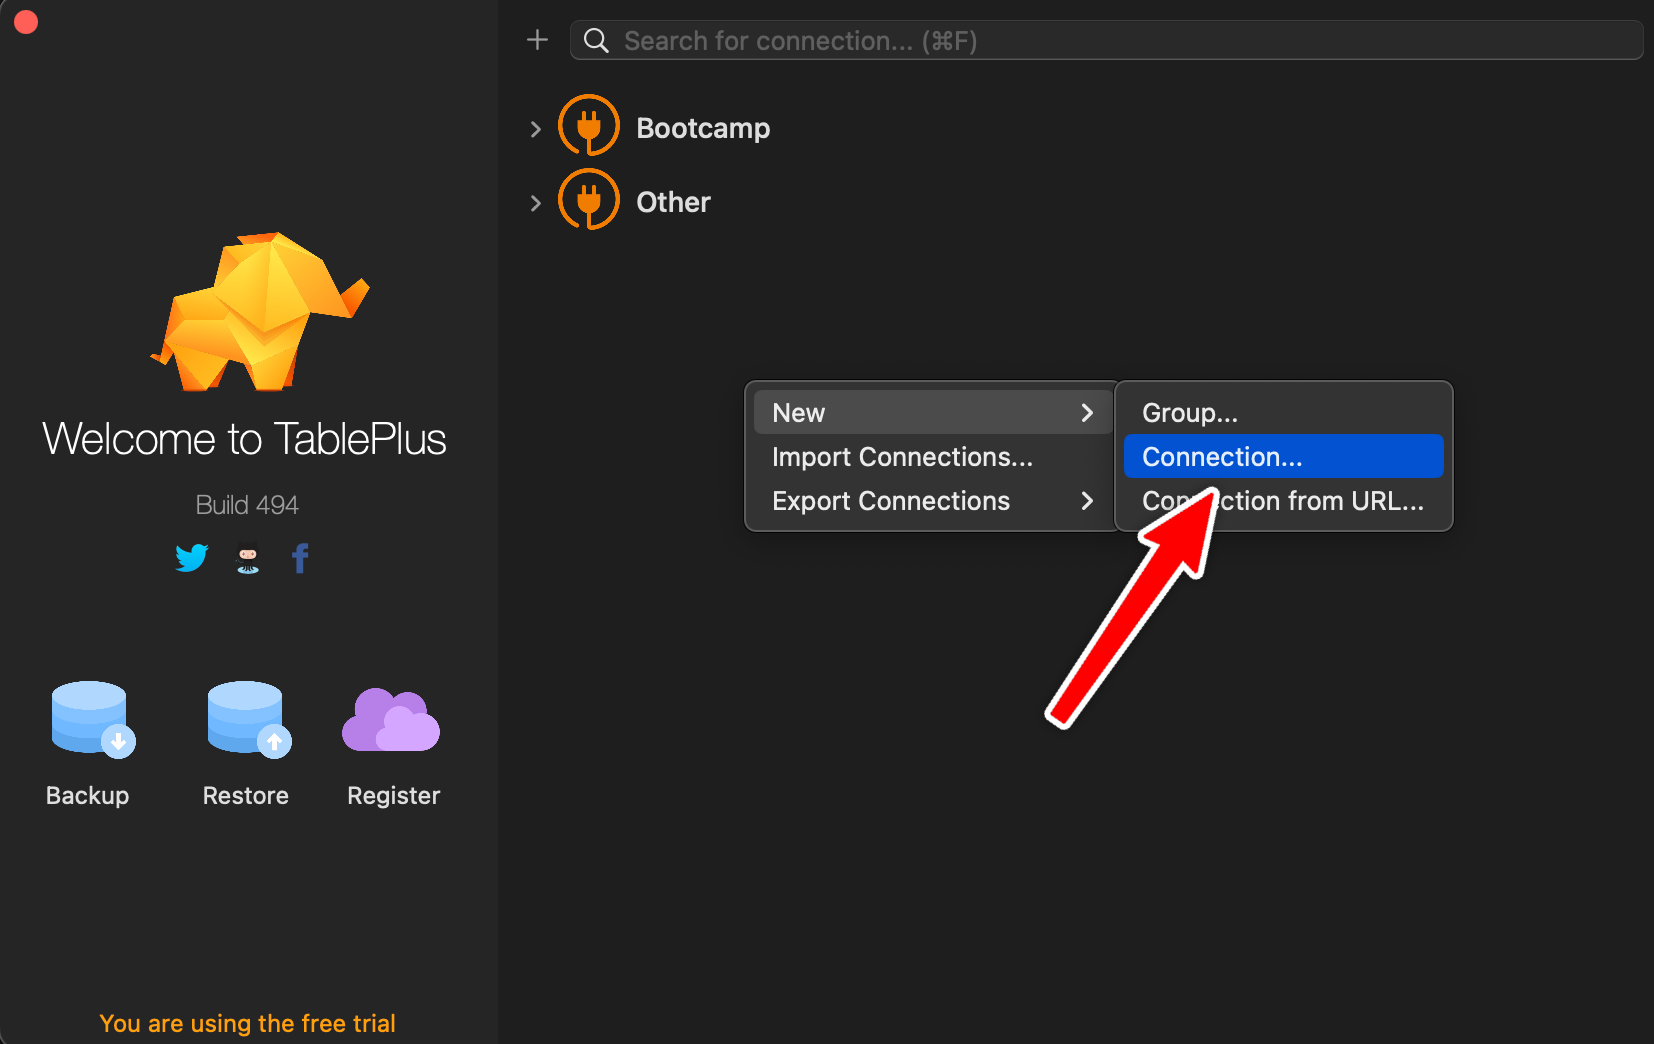Screen dimensions: 1654x1044
Task: Click the TablePlus elephant logo
Action: tap(261, 313)
